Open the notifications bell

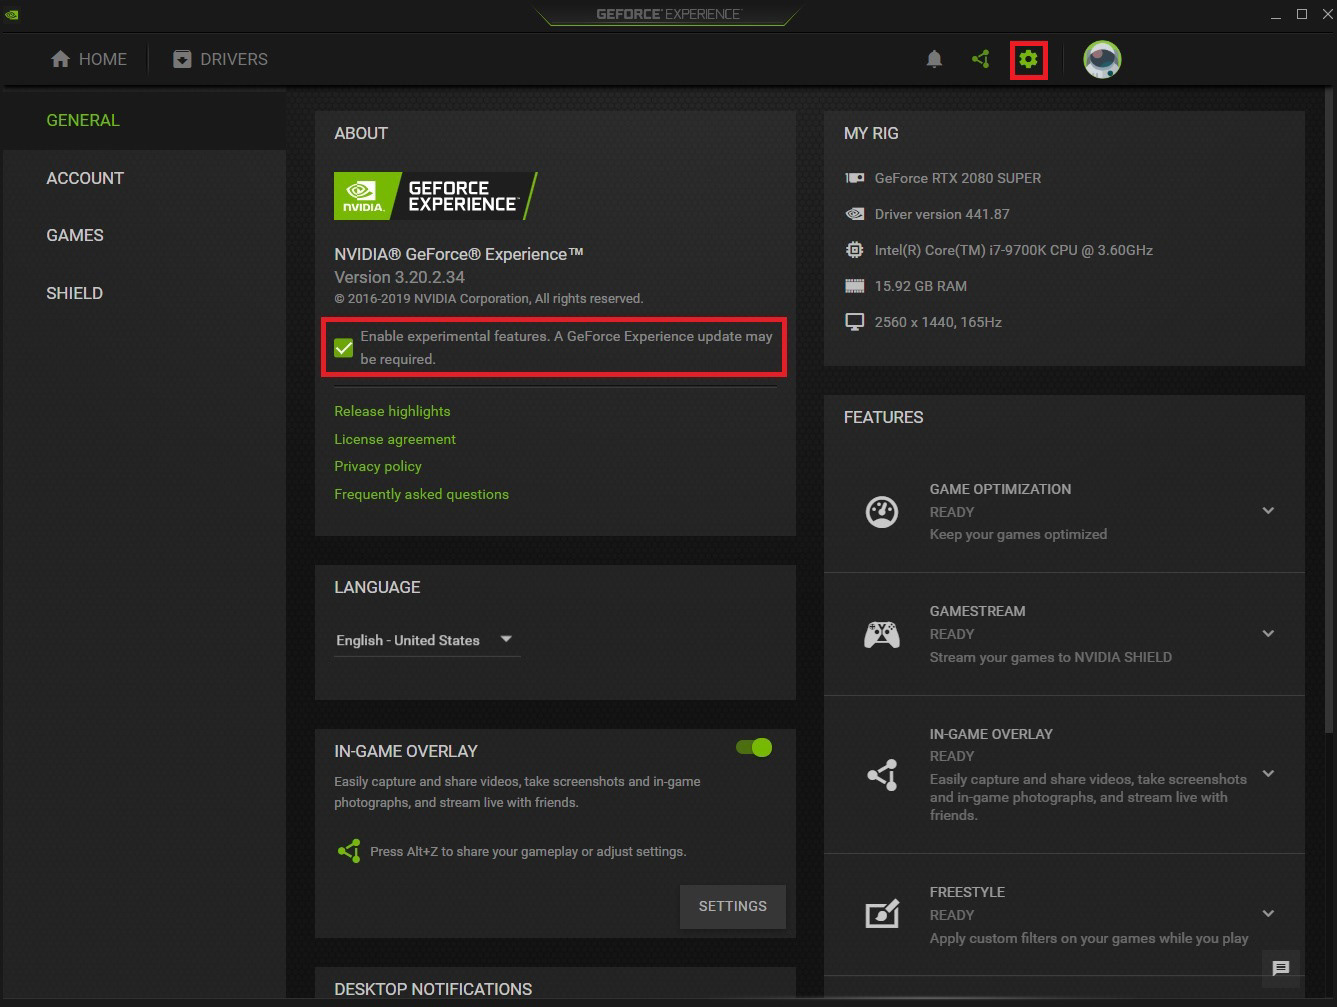tap(934, 59)
